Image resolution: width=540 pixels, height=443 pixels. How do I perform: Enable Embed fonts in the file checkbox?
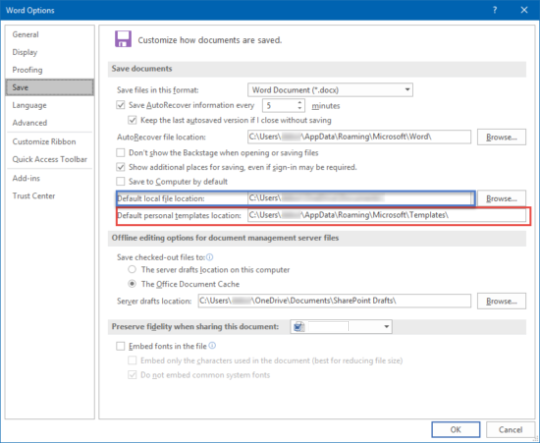(121, 346)
